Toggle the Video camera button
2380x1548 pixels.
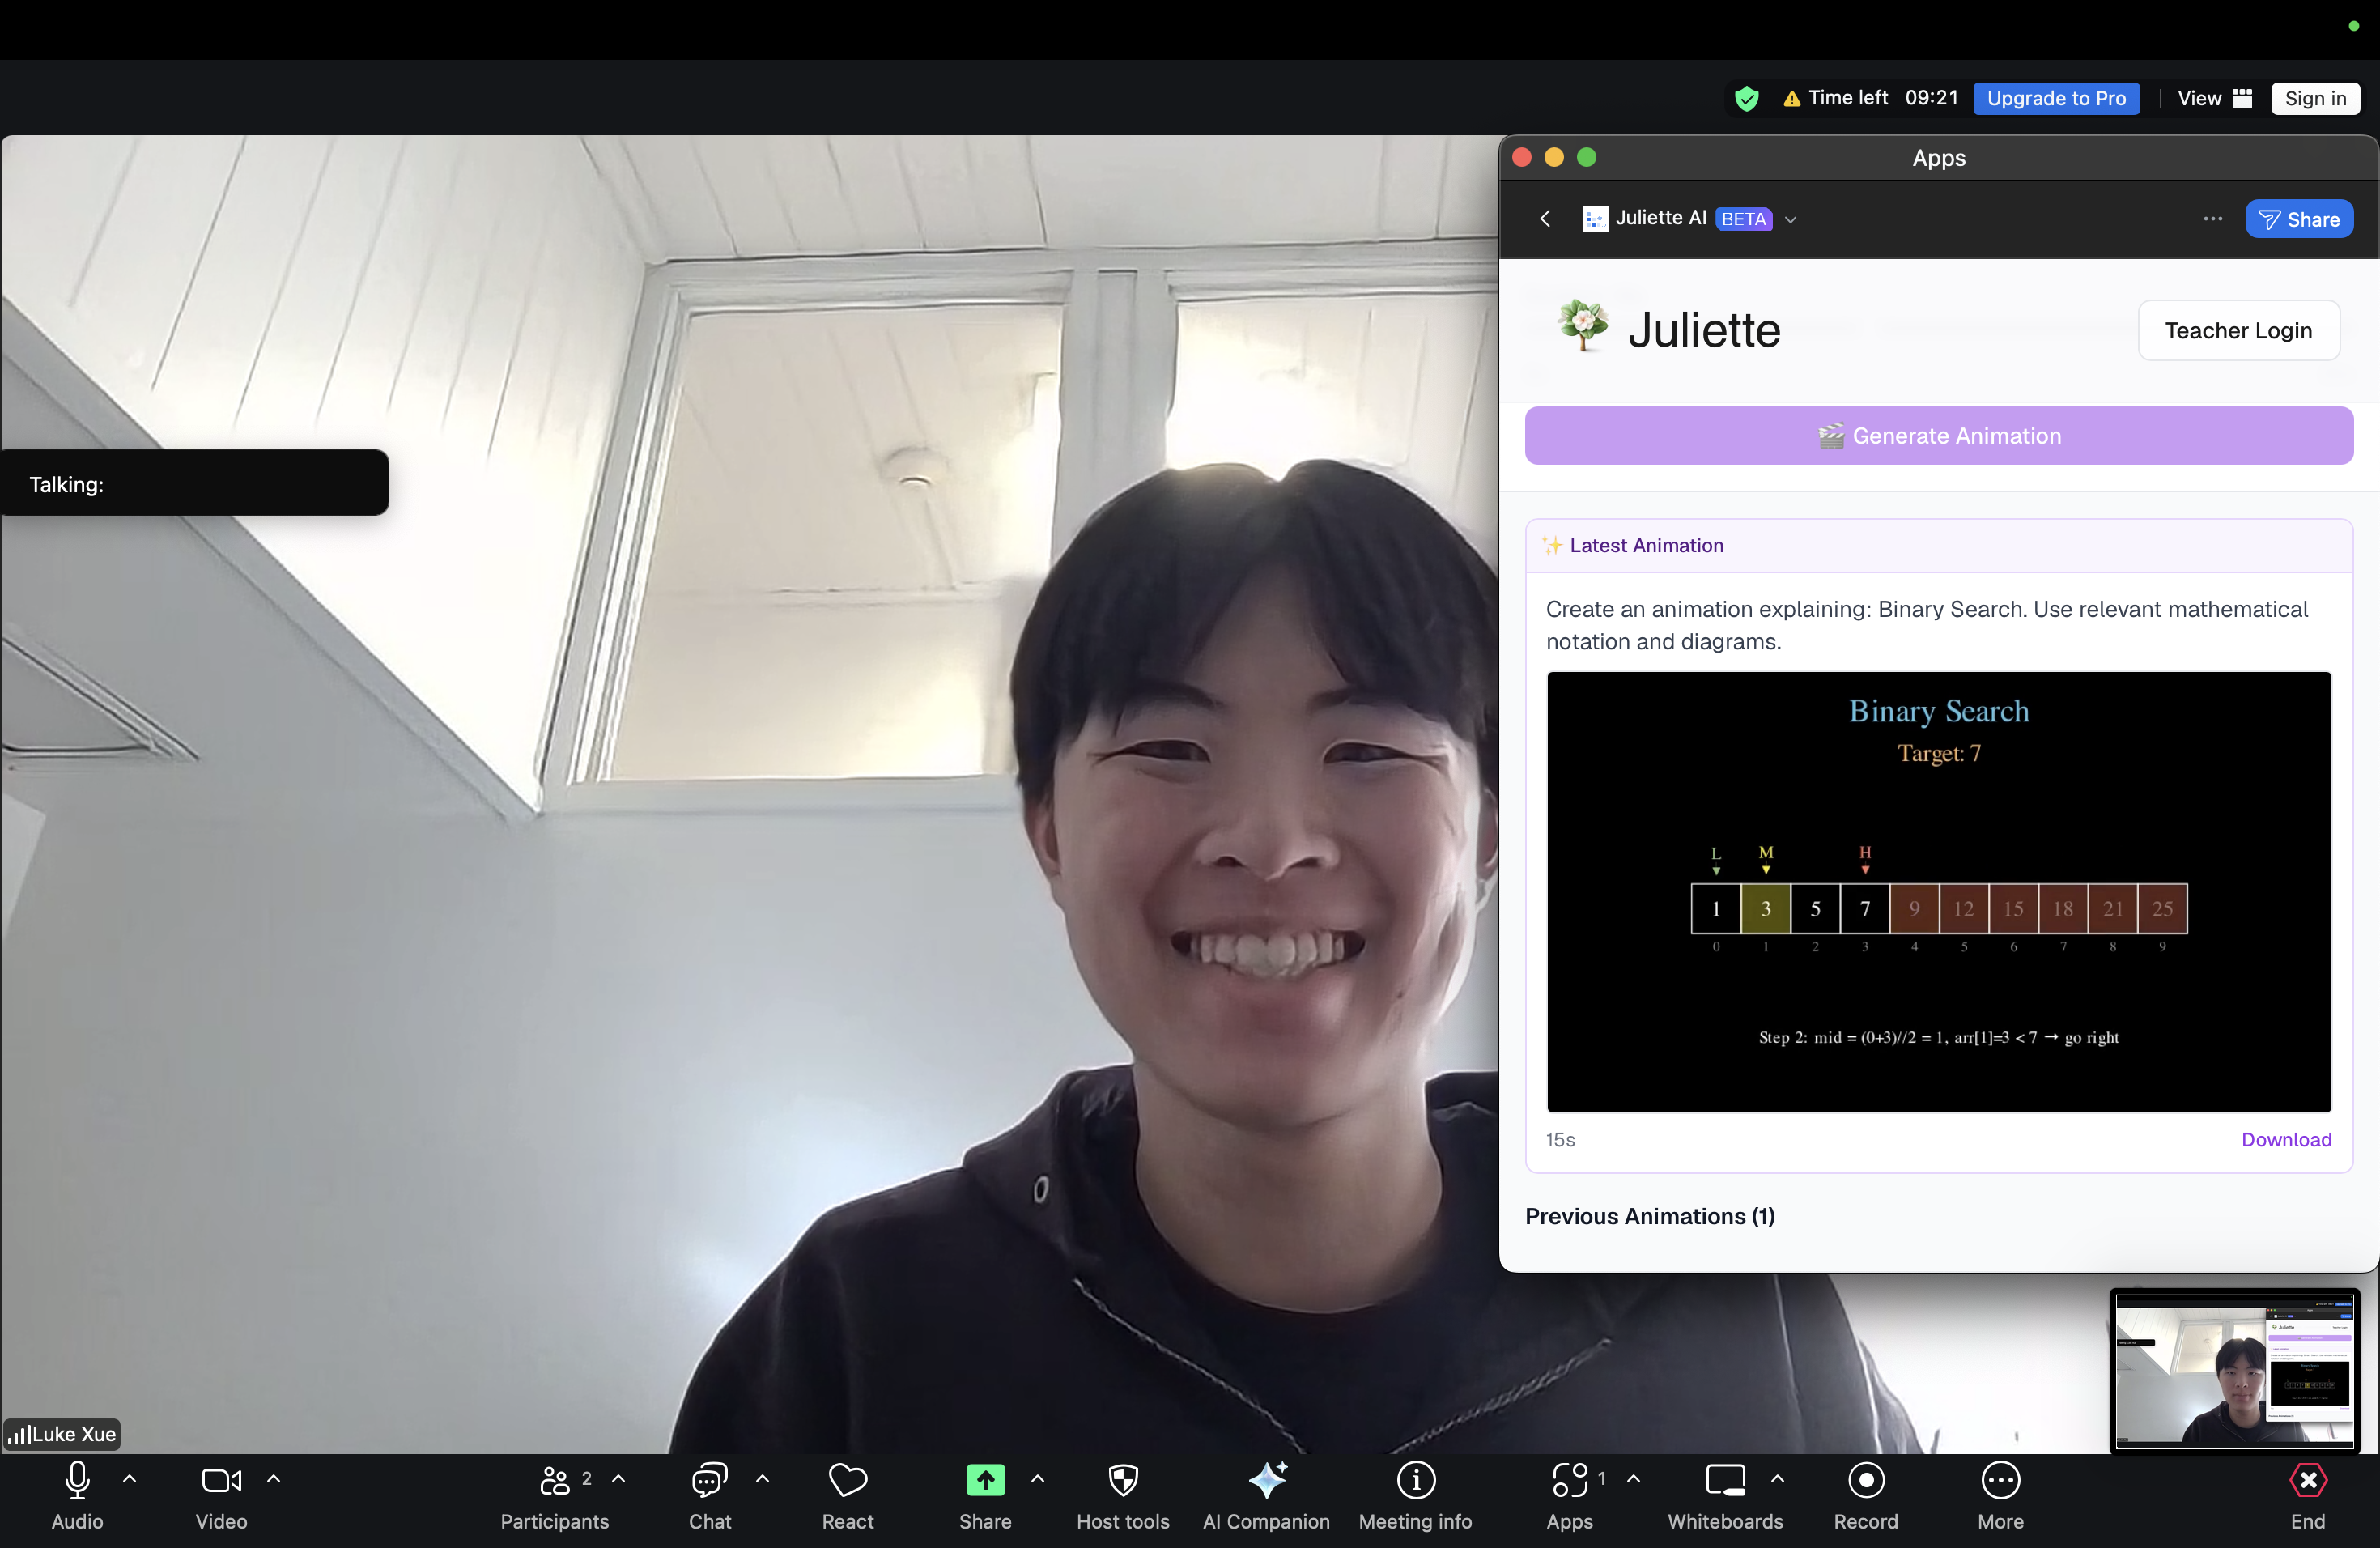point(221,1481)
